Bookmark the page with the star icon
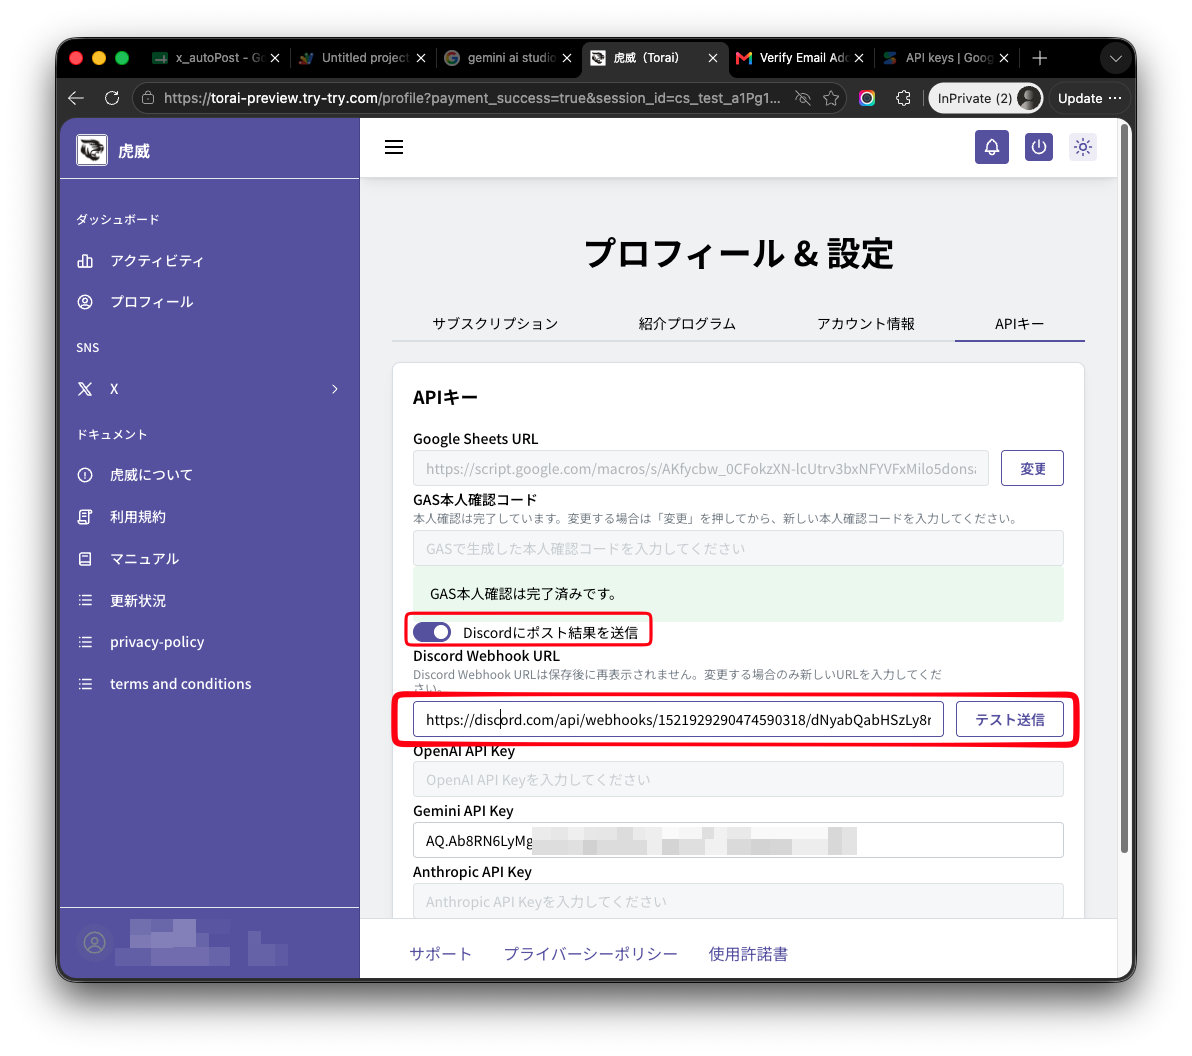 831,98
